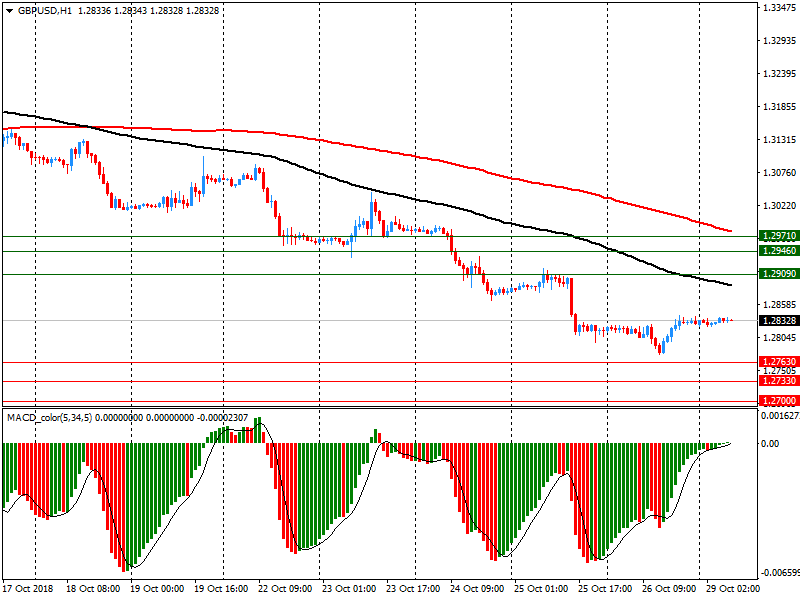Click the 19 Oct 16:00 time label
Screen dimensions: 800x600
[x=221, y=589]
